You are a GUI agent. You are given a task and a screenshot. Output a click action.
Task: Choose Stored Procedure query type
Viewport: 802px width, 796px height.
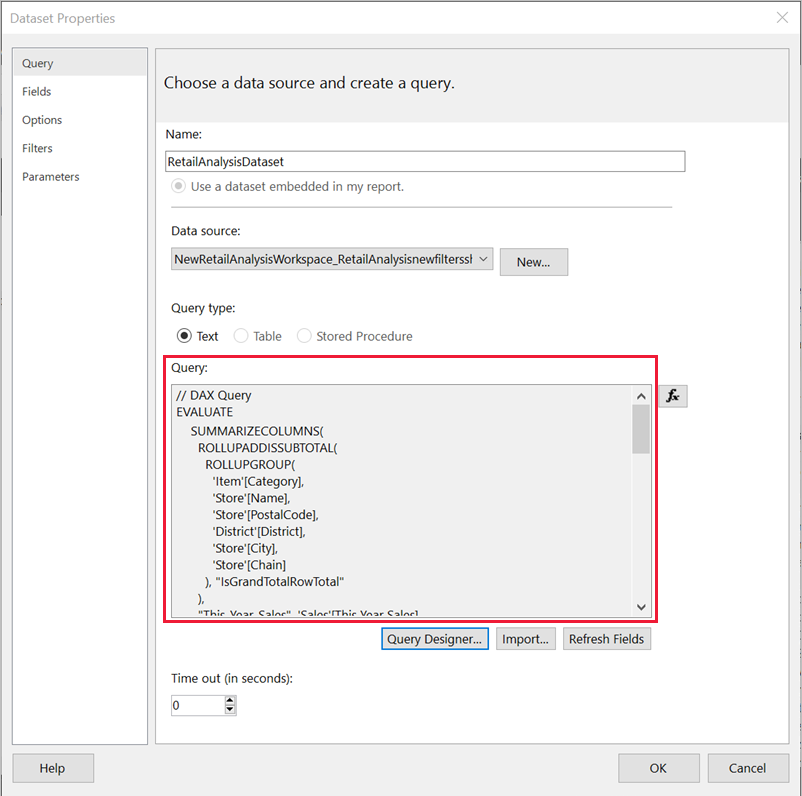(x=304, y=336)
